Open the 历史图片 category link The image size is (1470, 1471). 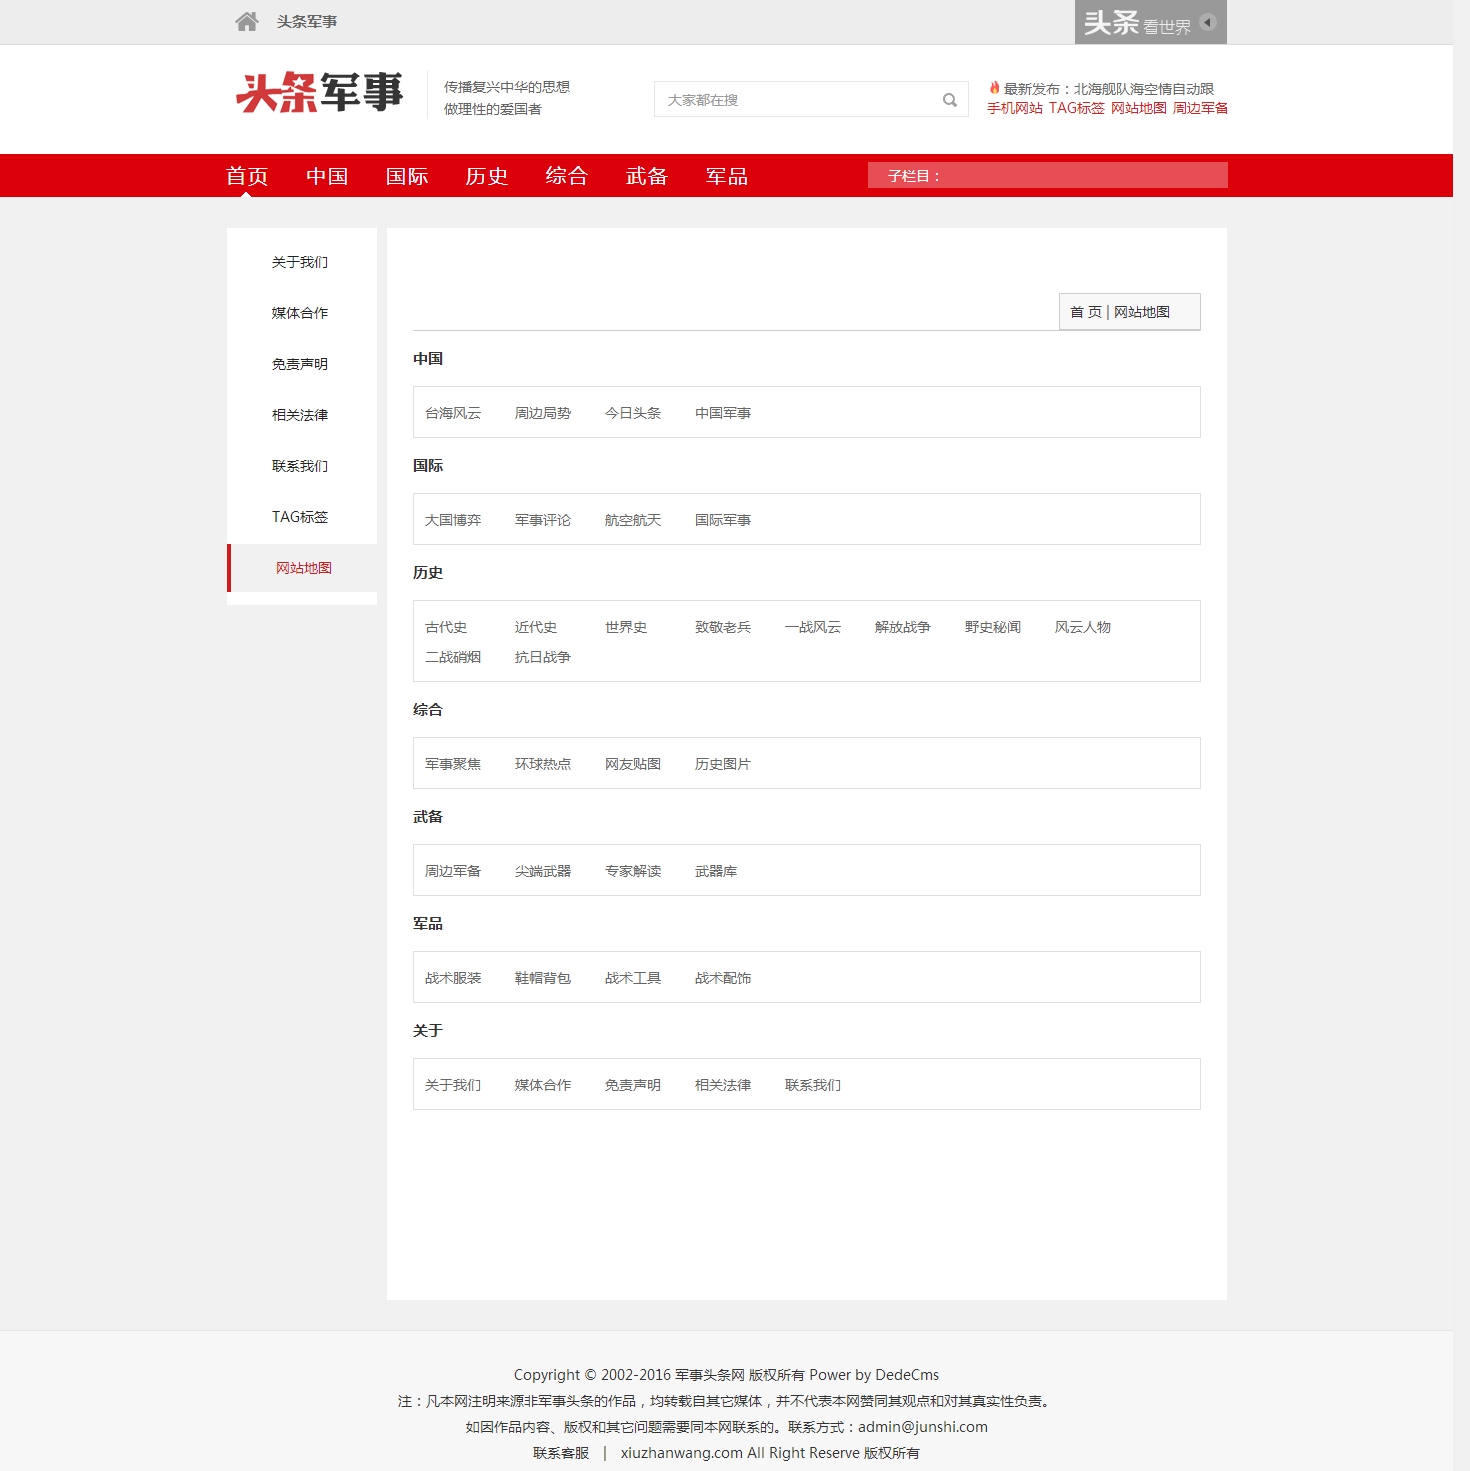[x=723, y=764]
